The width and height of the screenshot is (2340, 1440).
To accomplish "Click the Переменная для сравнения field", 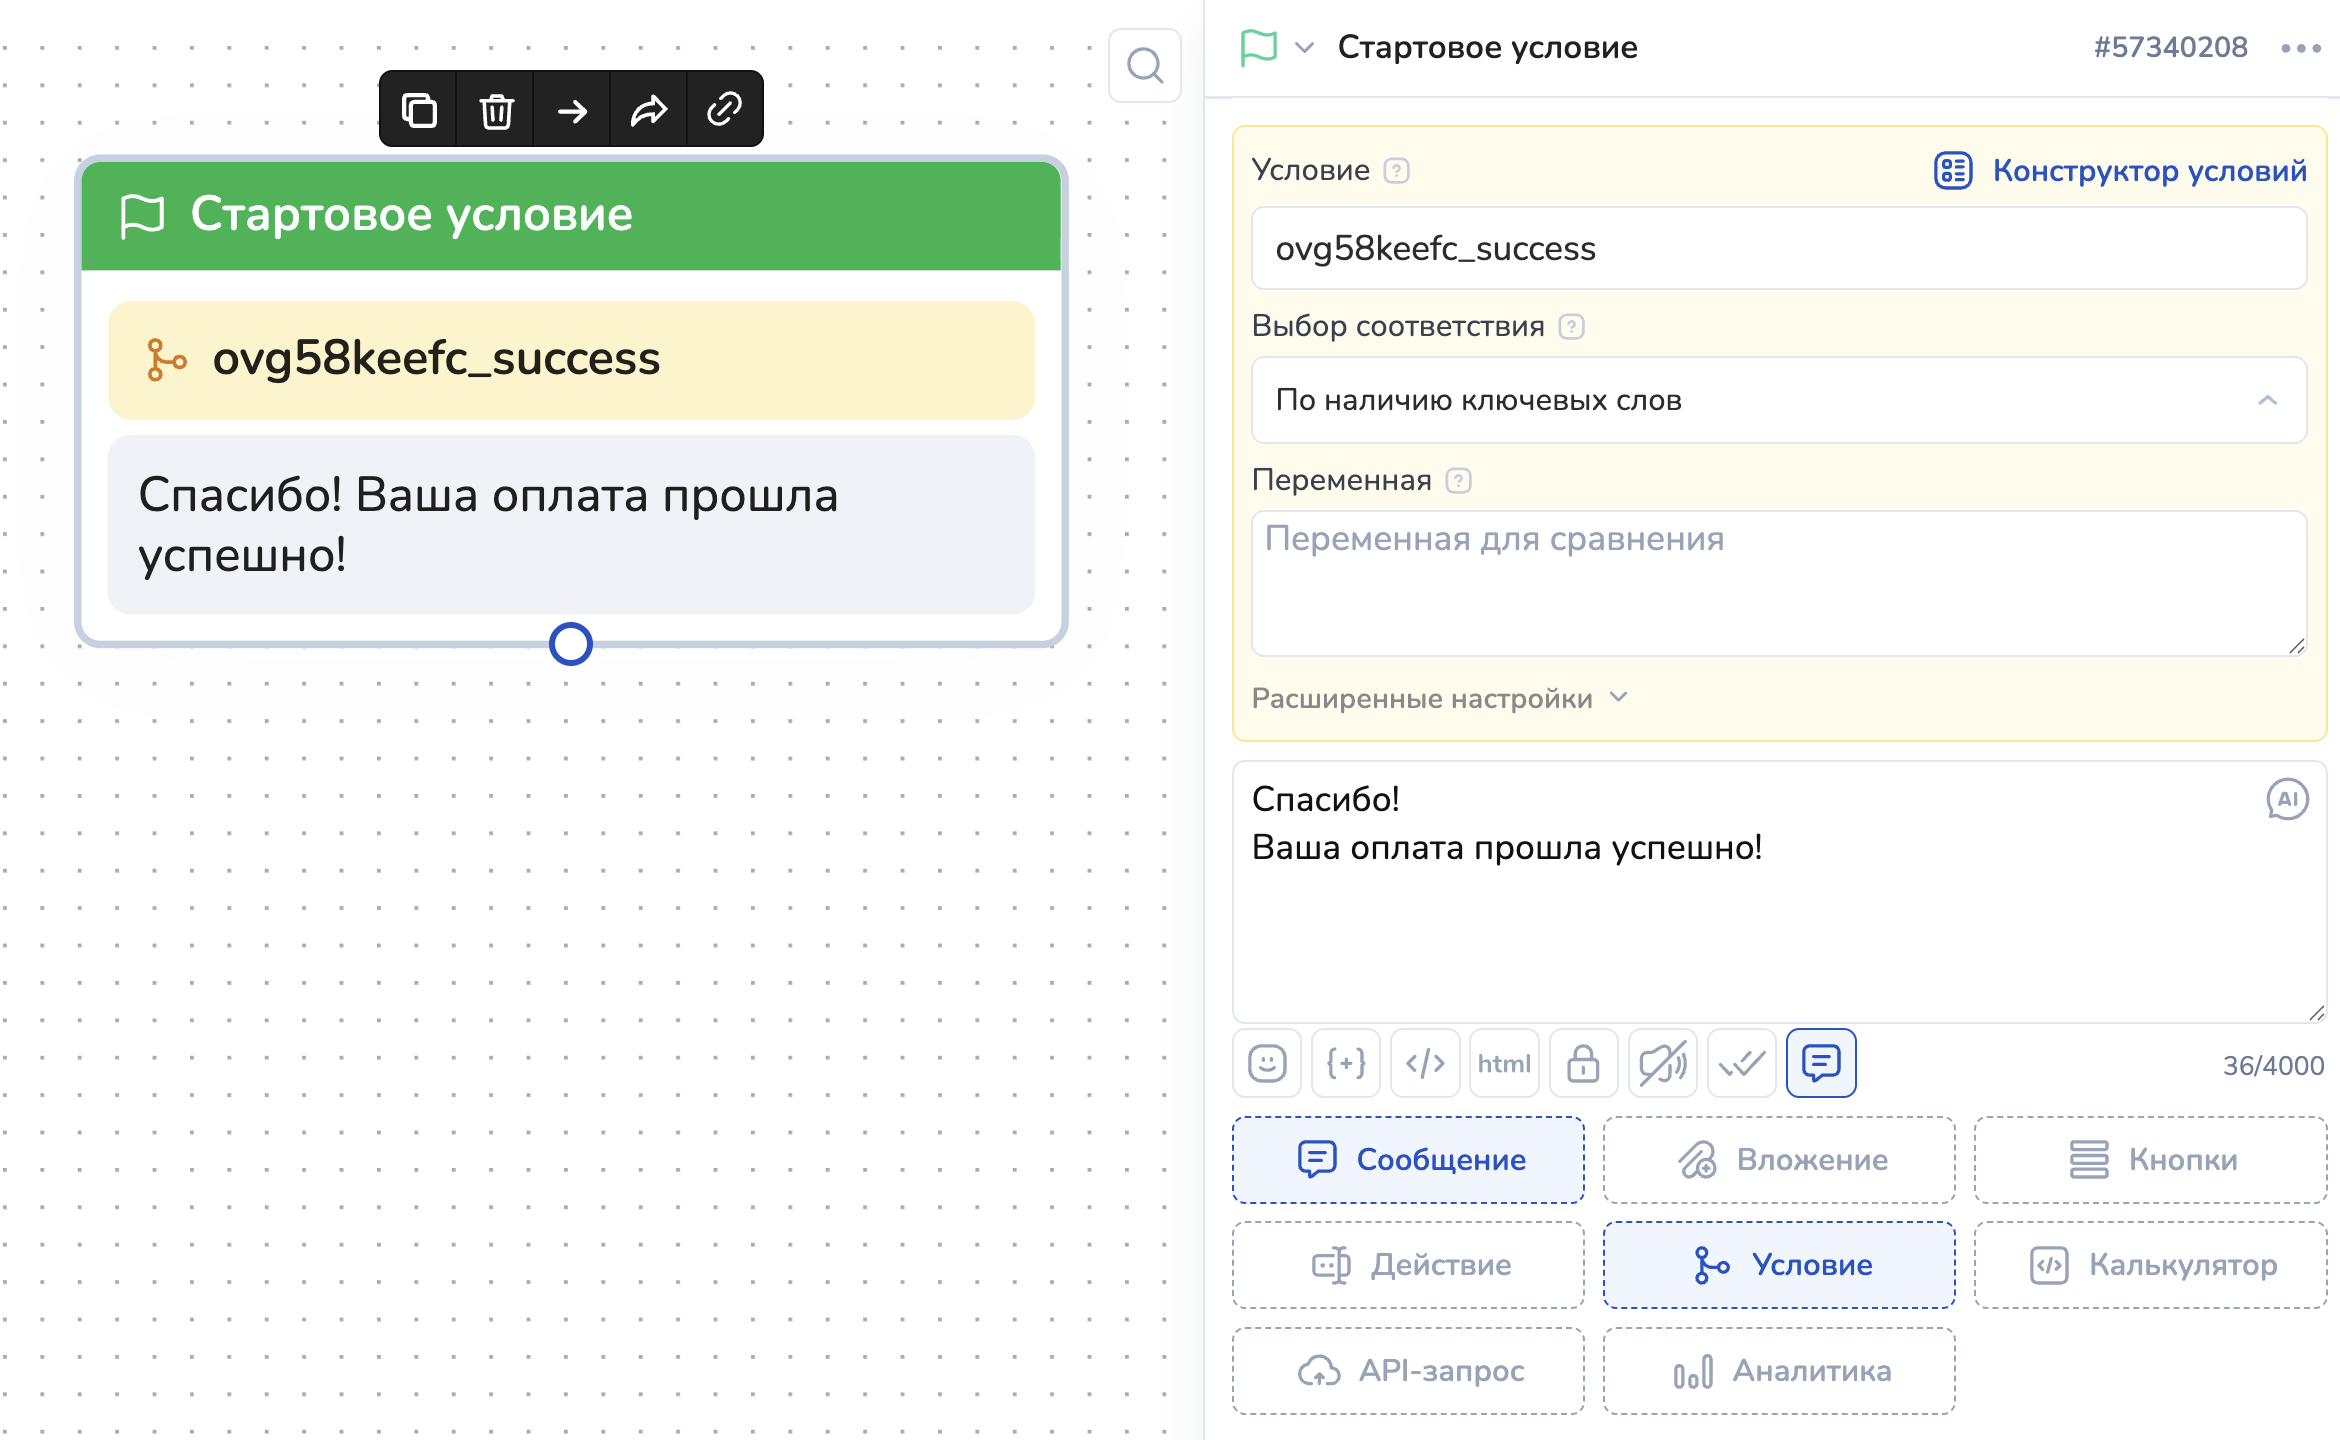I will (x=1778, y=583).
